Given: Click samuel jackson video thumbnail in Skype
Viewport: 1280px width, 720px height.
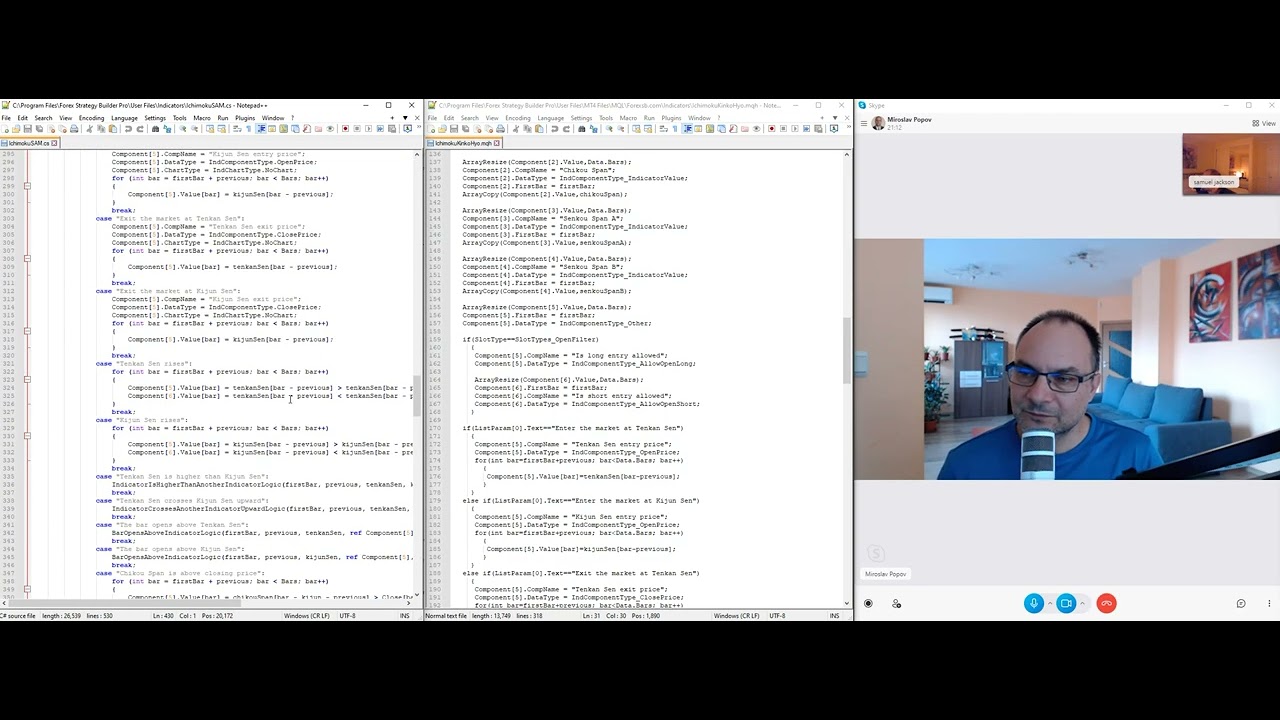Looking at the screenshot, I should pos(1230,164).
